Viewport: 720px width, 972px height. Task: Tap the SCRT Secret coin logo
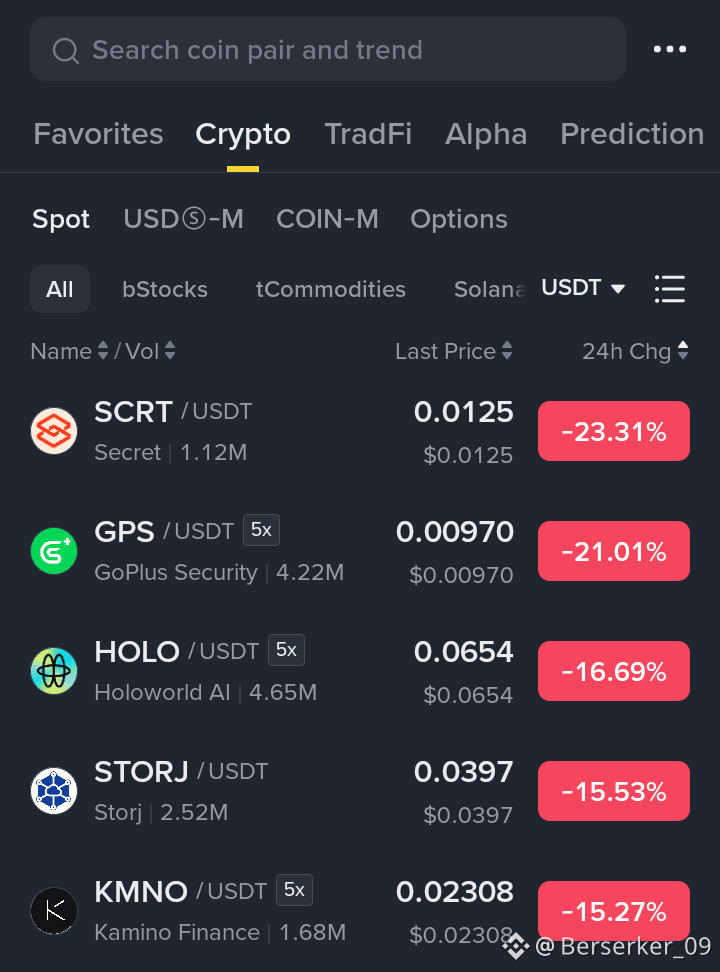tap(54, 431)
